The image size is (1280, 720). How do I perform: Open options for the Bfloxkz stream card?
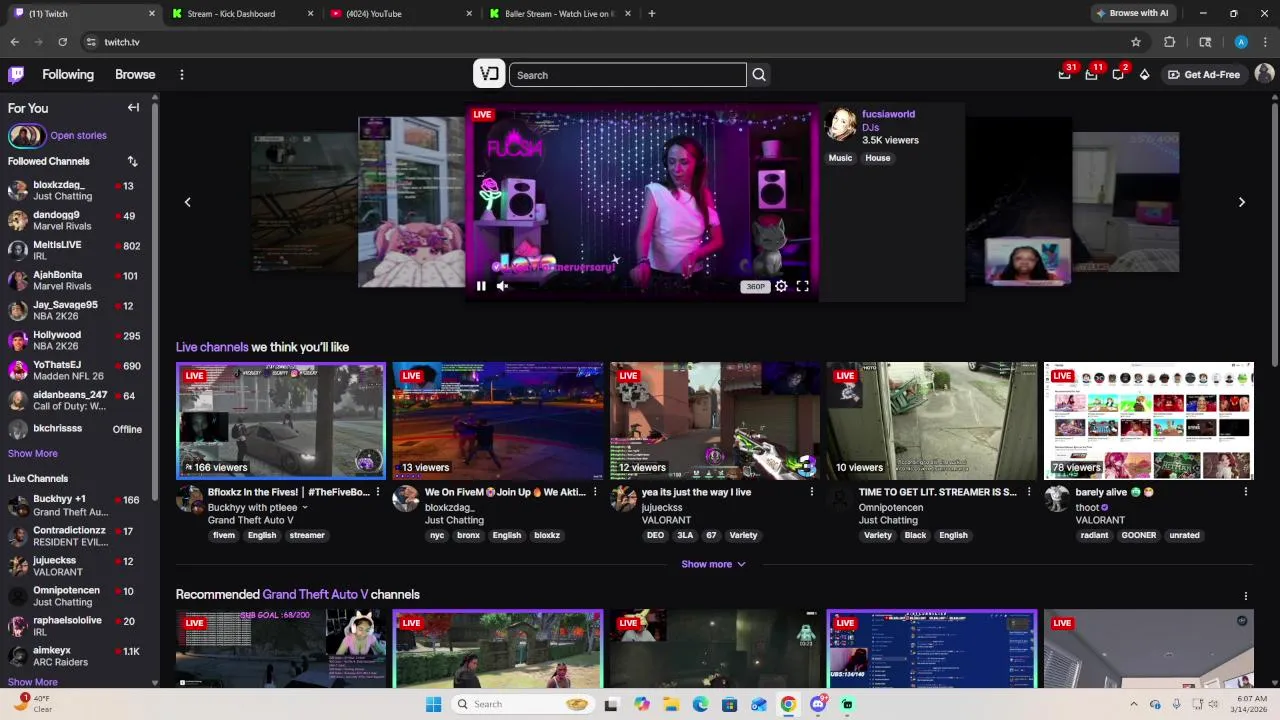(x=378, y=492)
